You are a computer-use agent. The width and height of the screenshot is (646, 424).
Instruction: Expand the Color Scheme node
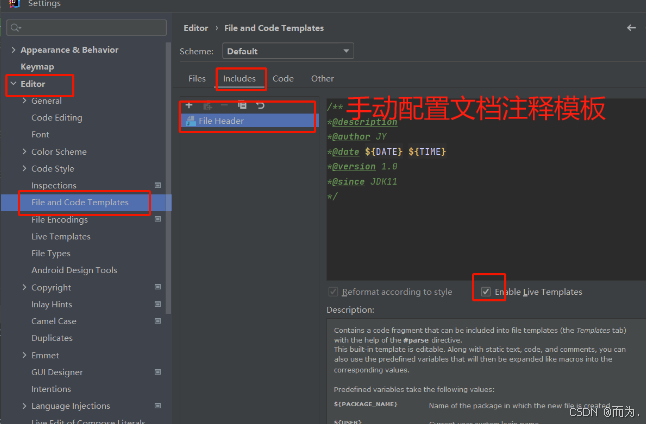click(x=24, y=152)
